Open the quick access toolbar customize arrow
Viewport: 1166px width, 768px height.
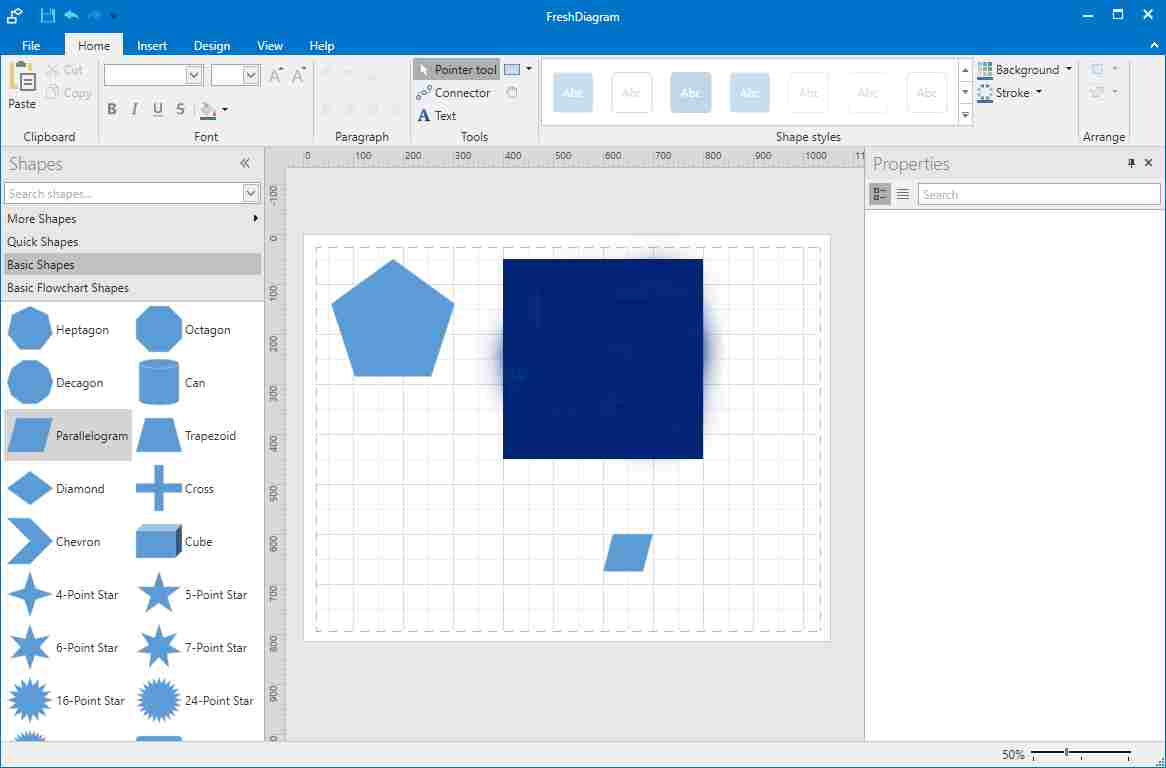113,16
